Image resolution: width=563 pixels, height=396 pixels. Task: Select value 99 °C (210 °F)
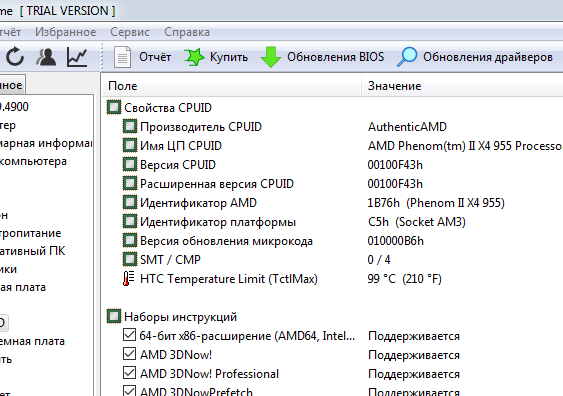(x=404, y=279)
